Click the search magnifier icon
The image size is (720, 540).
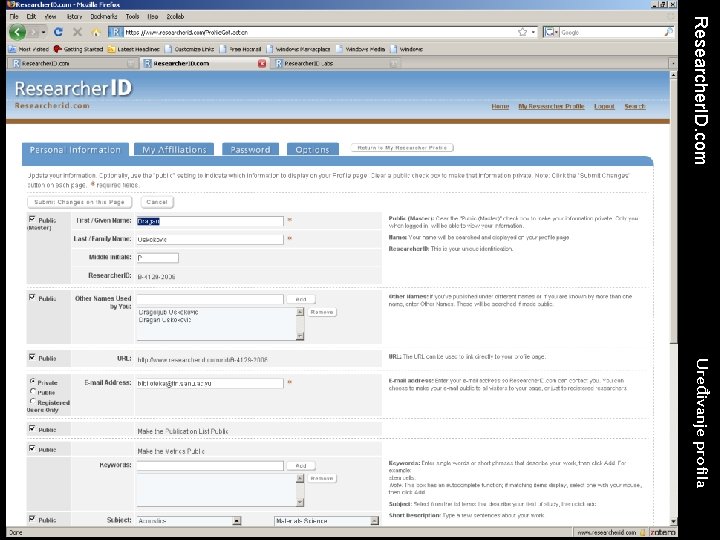pyautogui.click(x=668, y=32)
